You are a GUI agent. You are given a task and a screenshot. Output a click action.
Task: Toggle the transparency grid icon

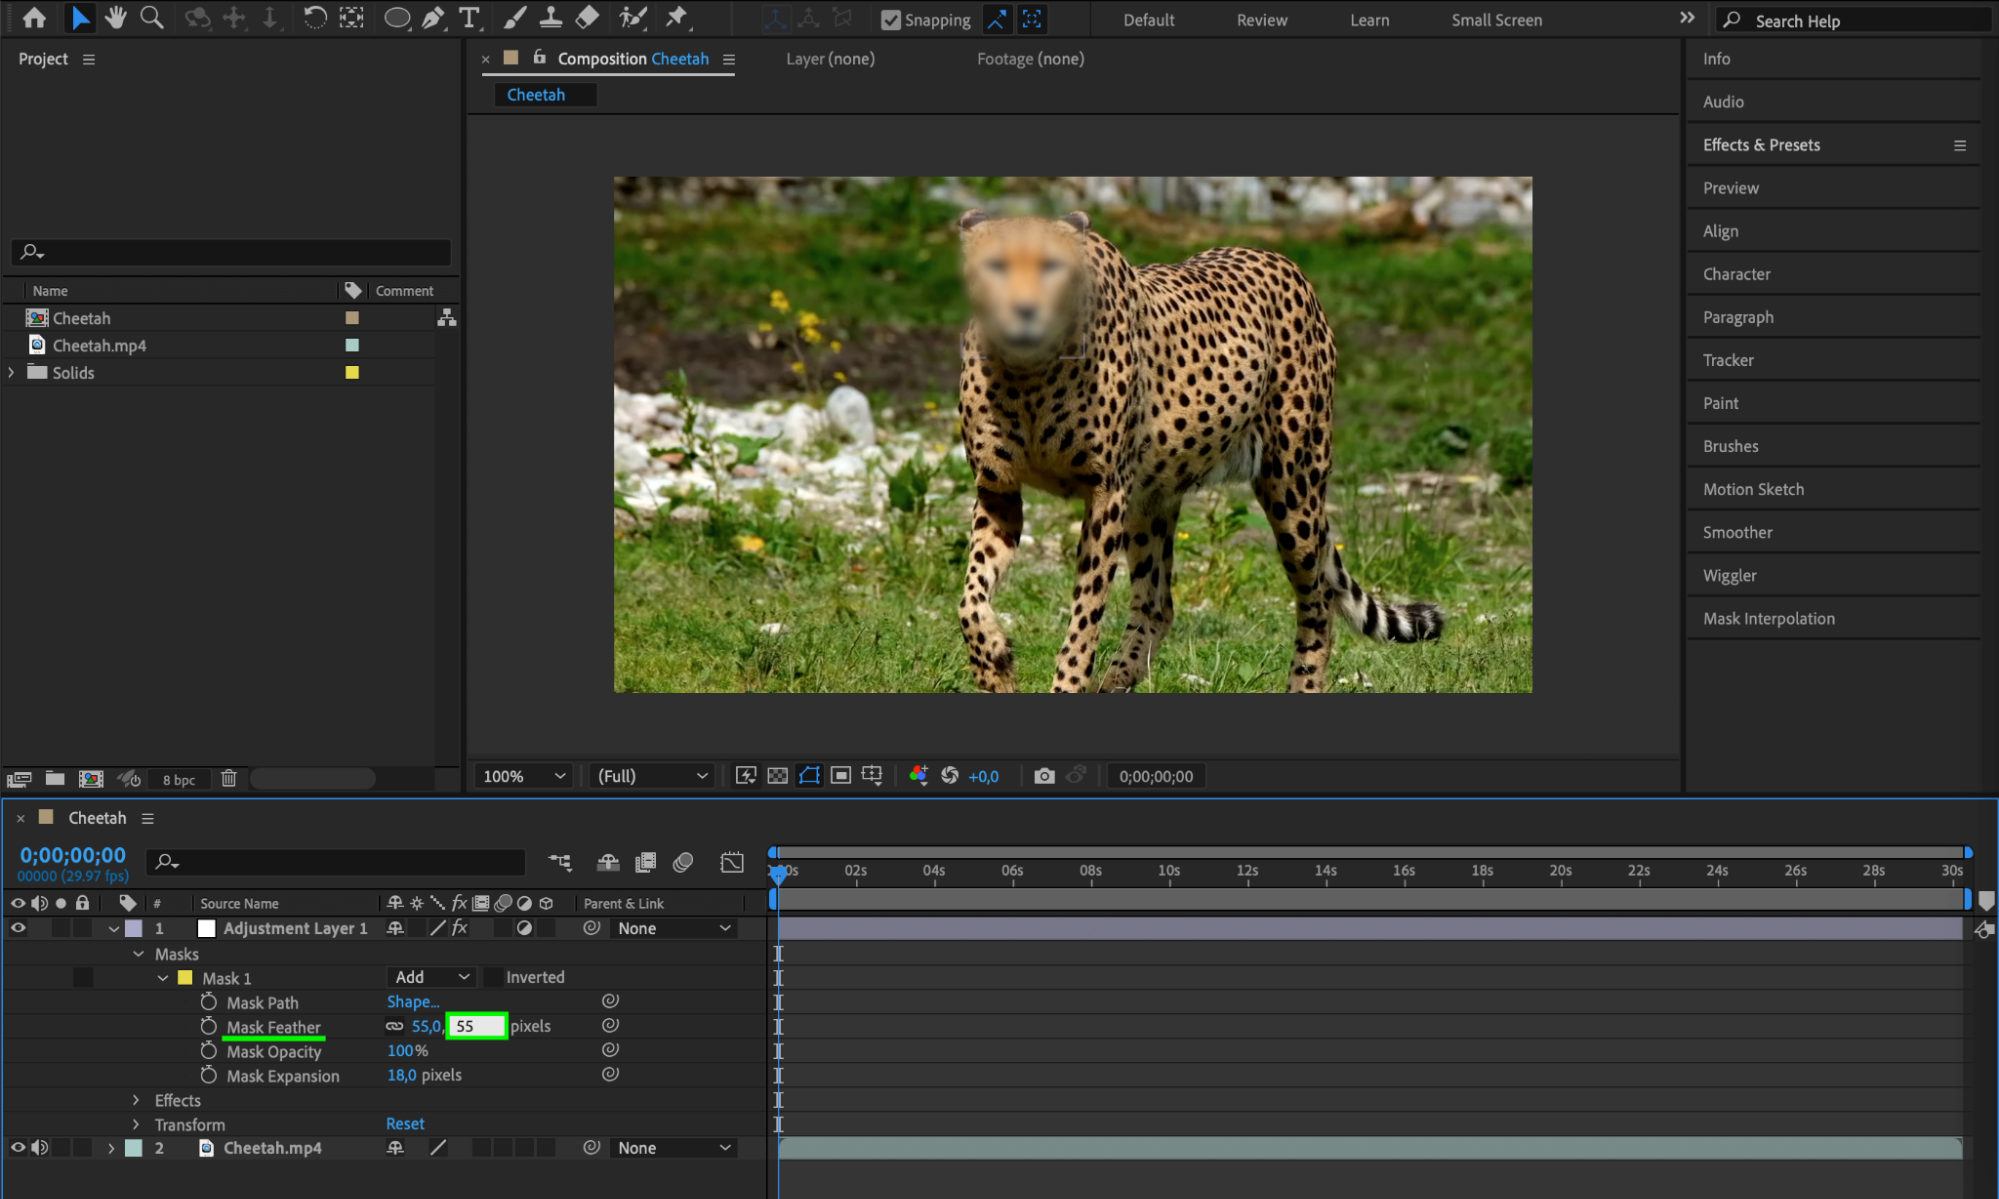(777, 776)
